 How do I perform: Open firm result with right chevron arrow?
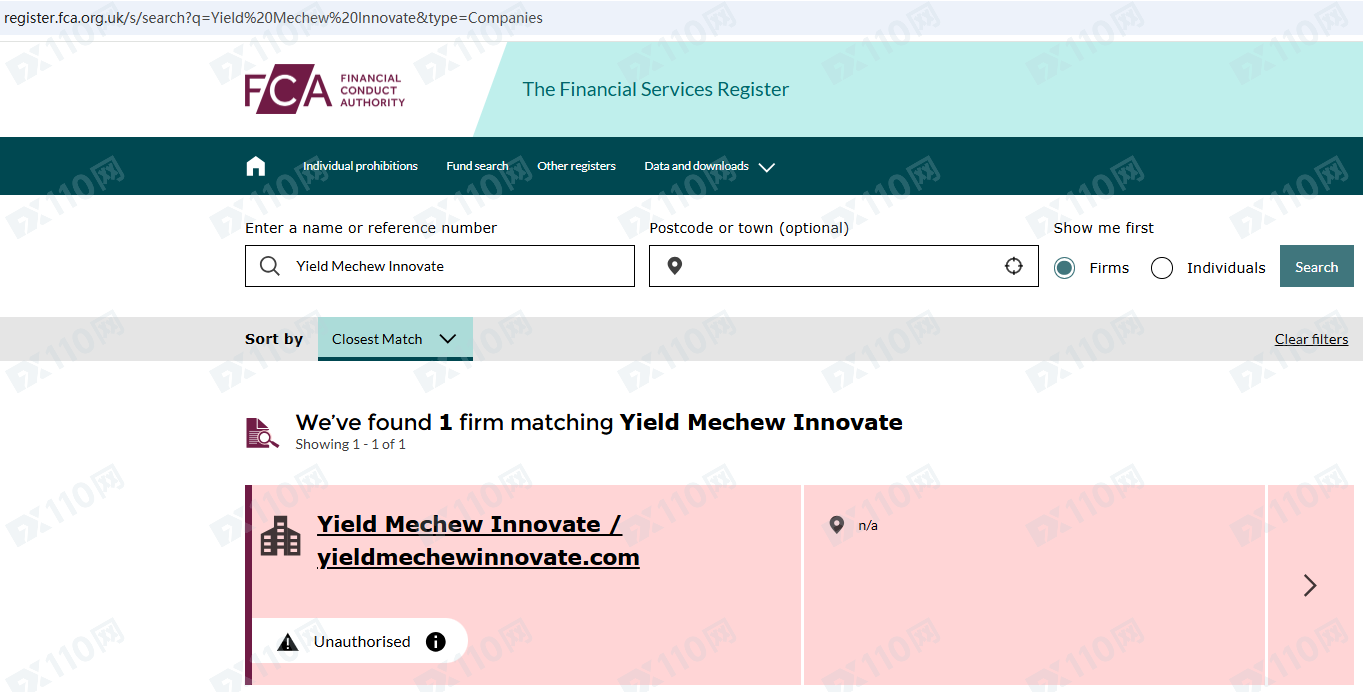1310,585
